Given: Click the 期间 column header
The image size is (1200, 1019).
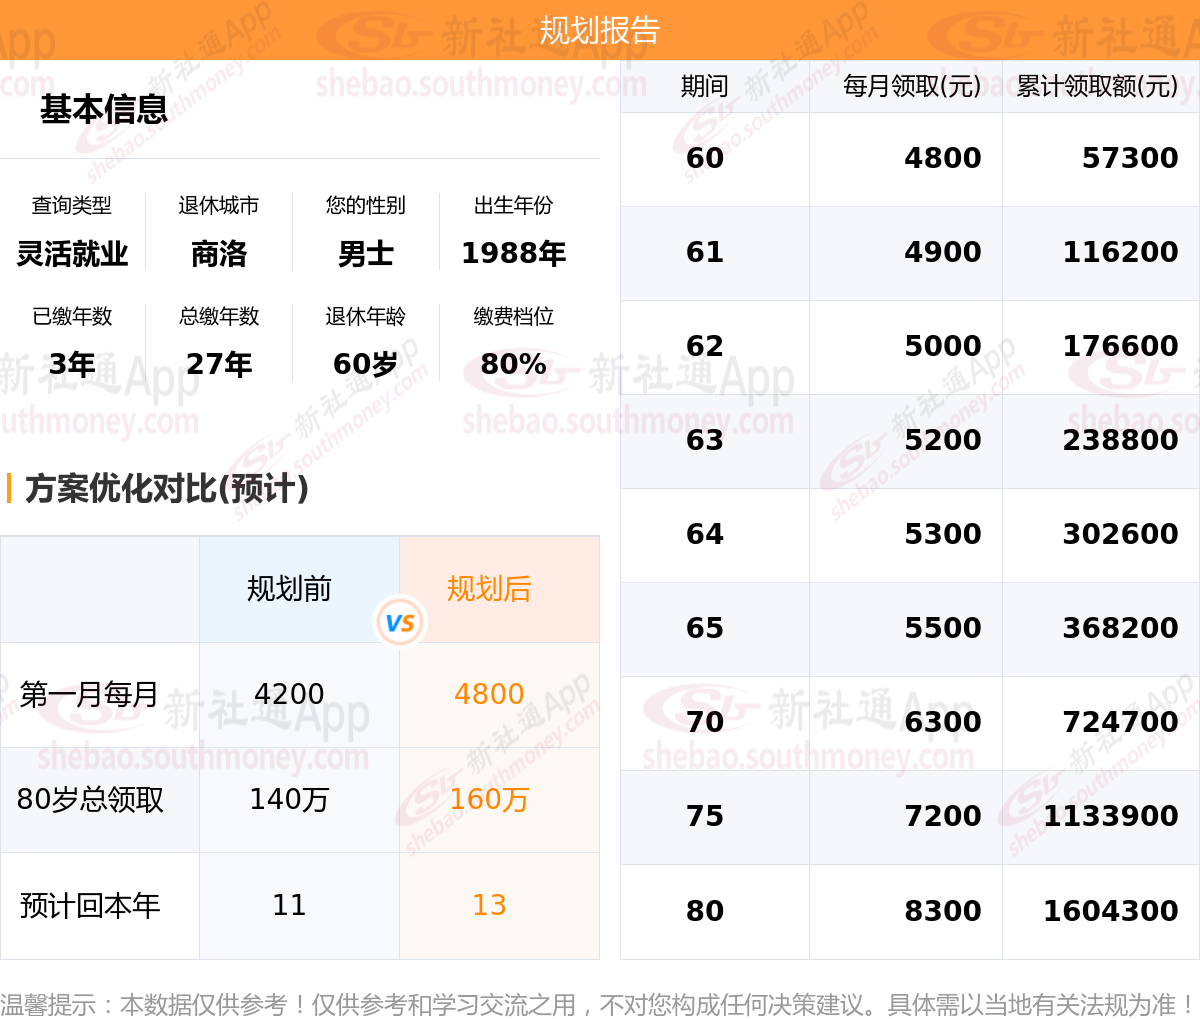Looking at the screenshot, I should click(704, 86).
